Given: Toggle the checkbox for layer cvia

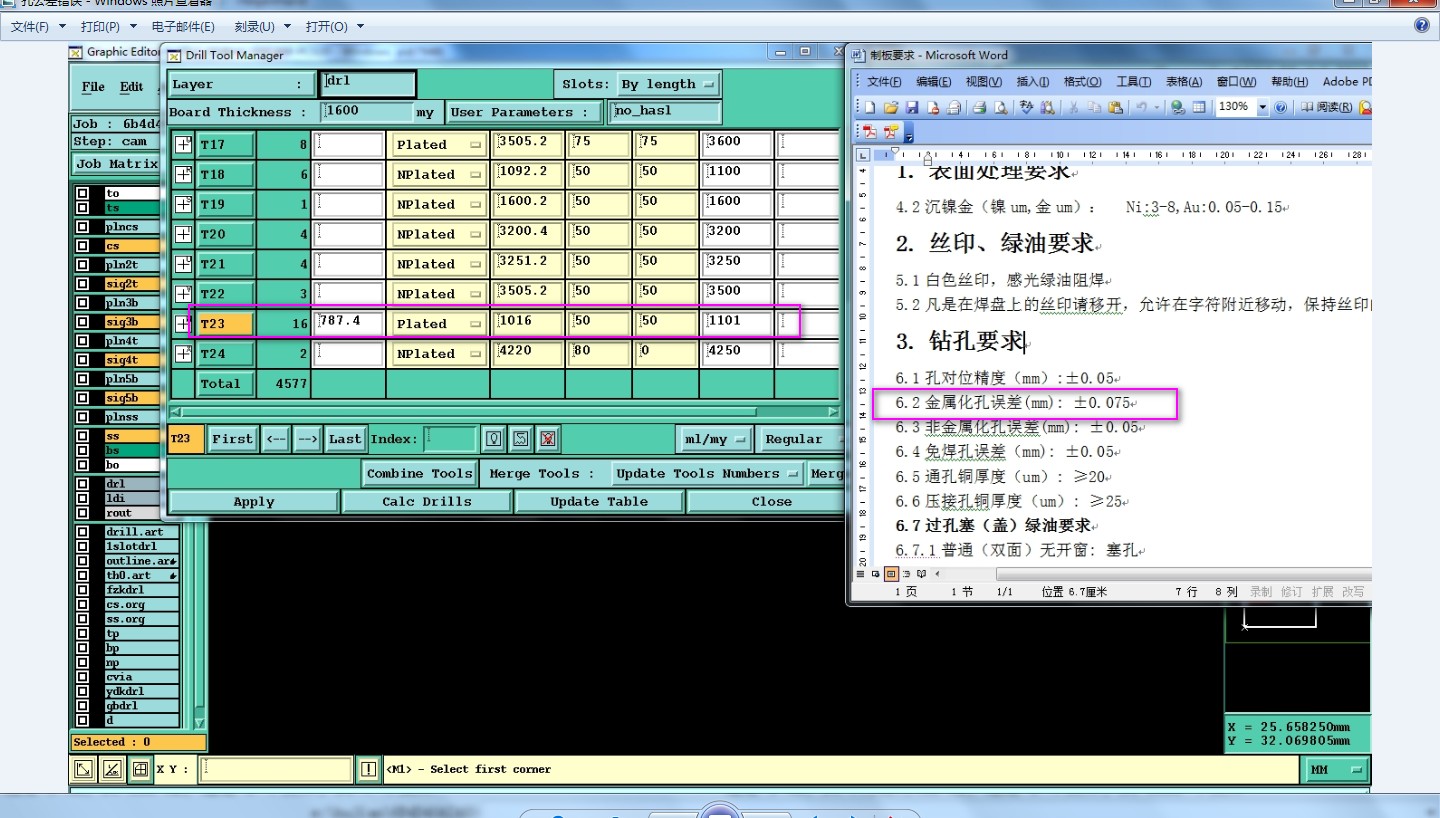Looking at the screenshot, I should point(82,677).
